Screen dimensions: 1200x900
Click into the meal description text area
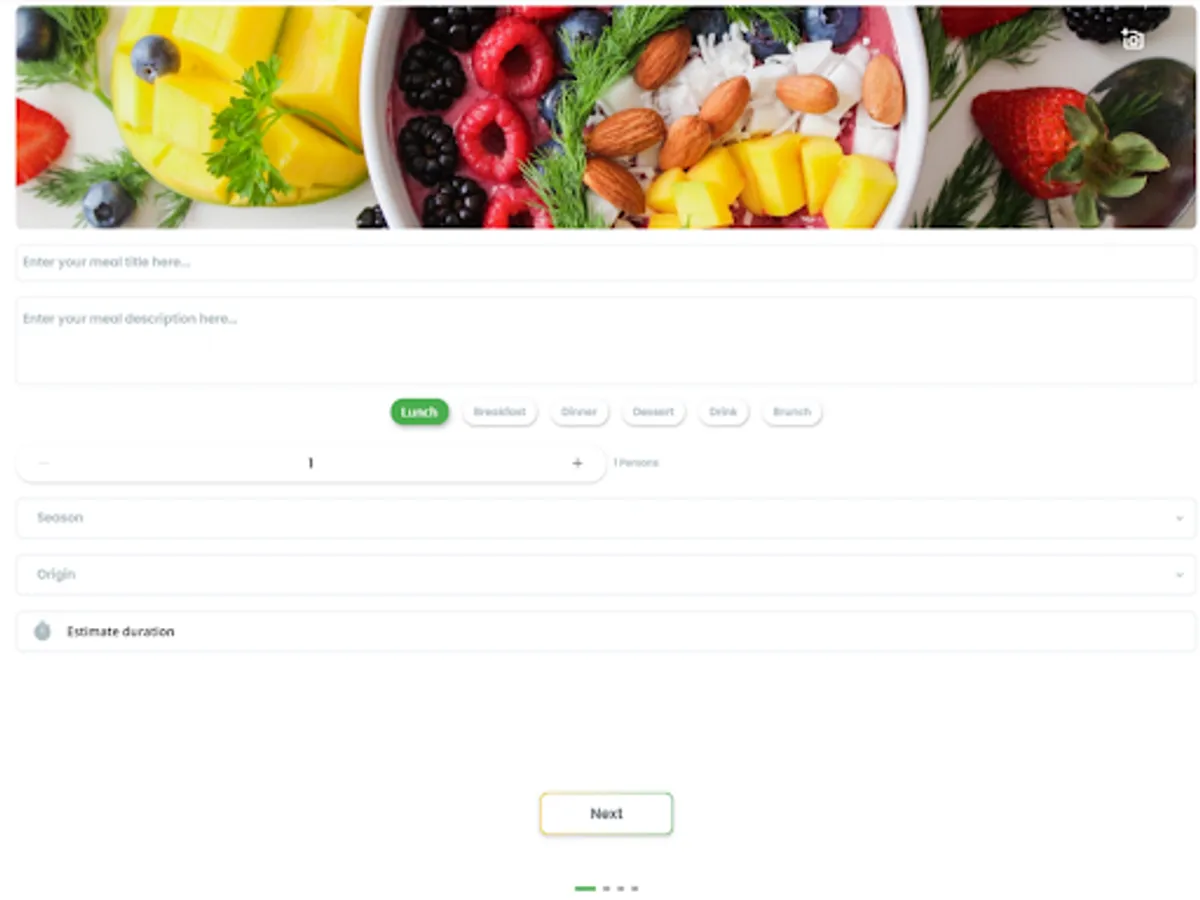pos(606,341)
